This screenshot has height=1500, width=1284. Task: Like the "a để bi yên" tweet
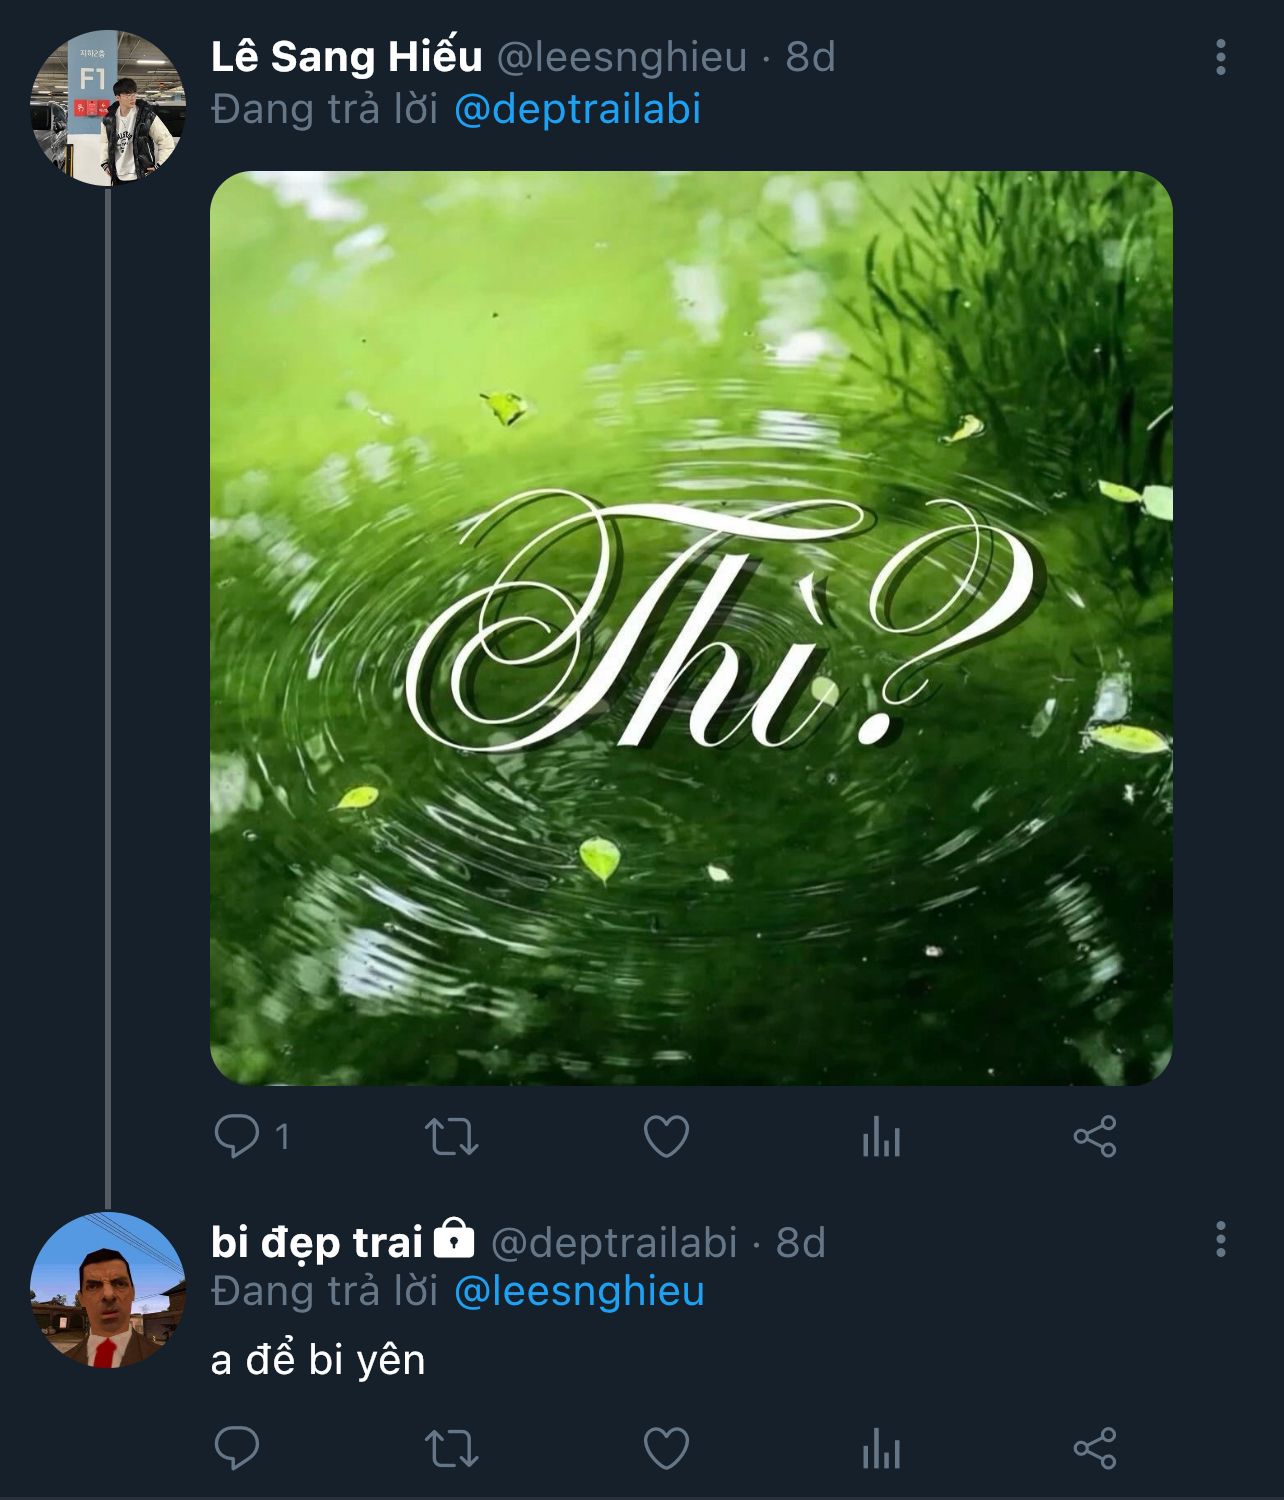pos(666,1448)
